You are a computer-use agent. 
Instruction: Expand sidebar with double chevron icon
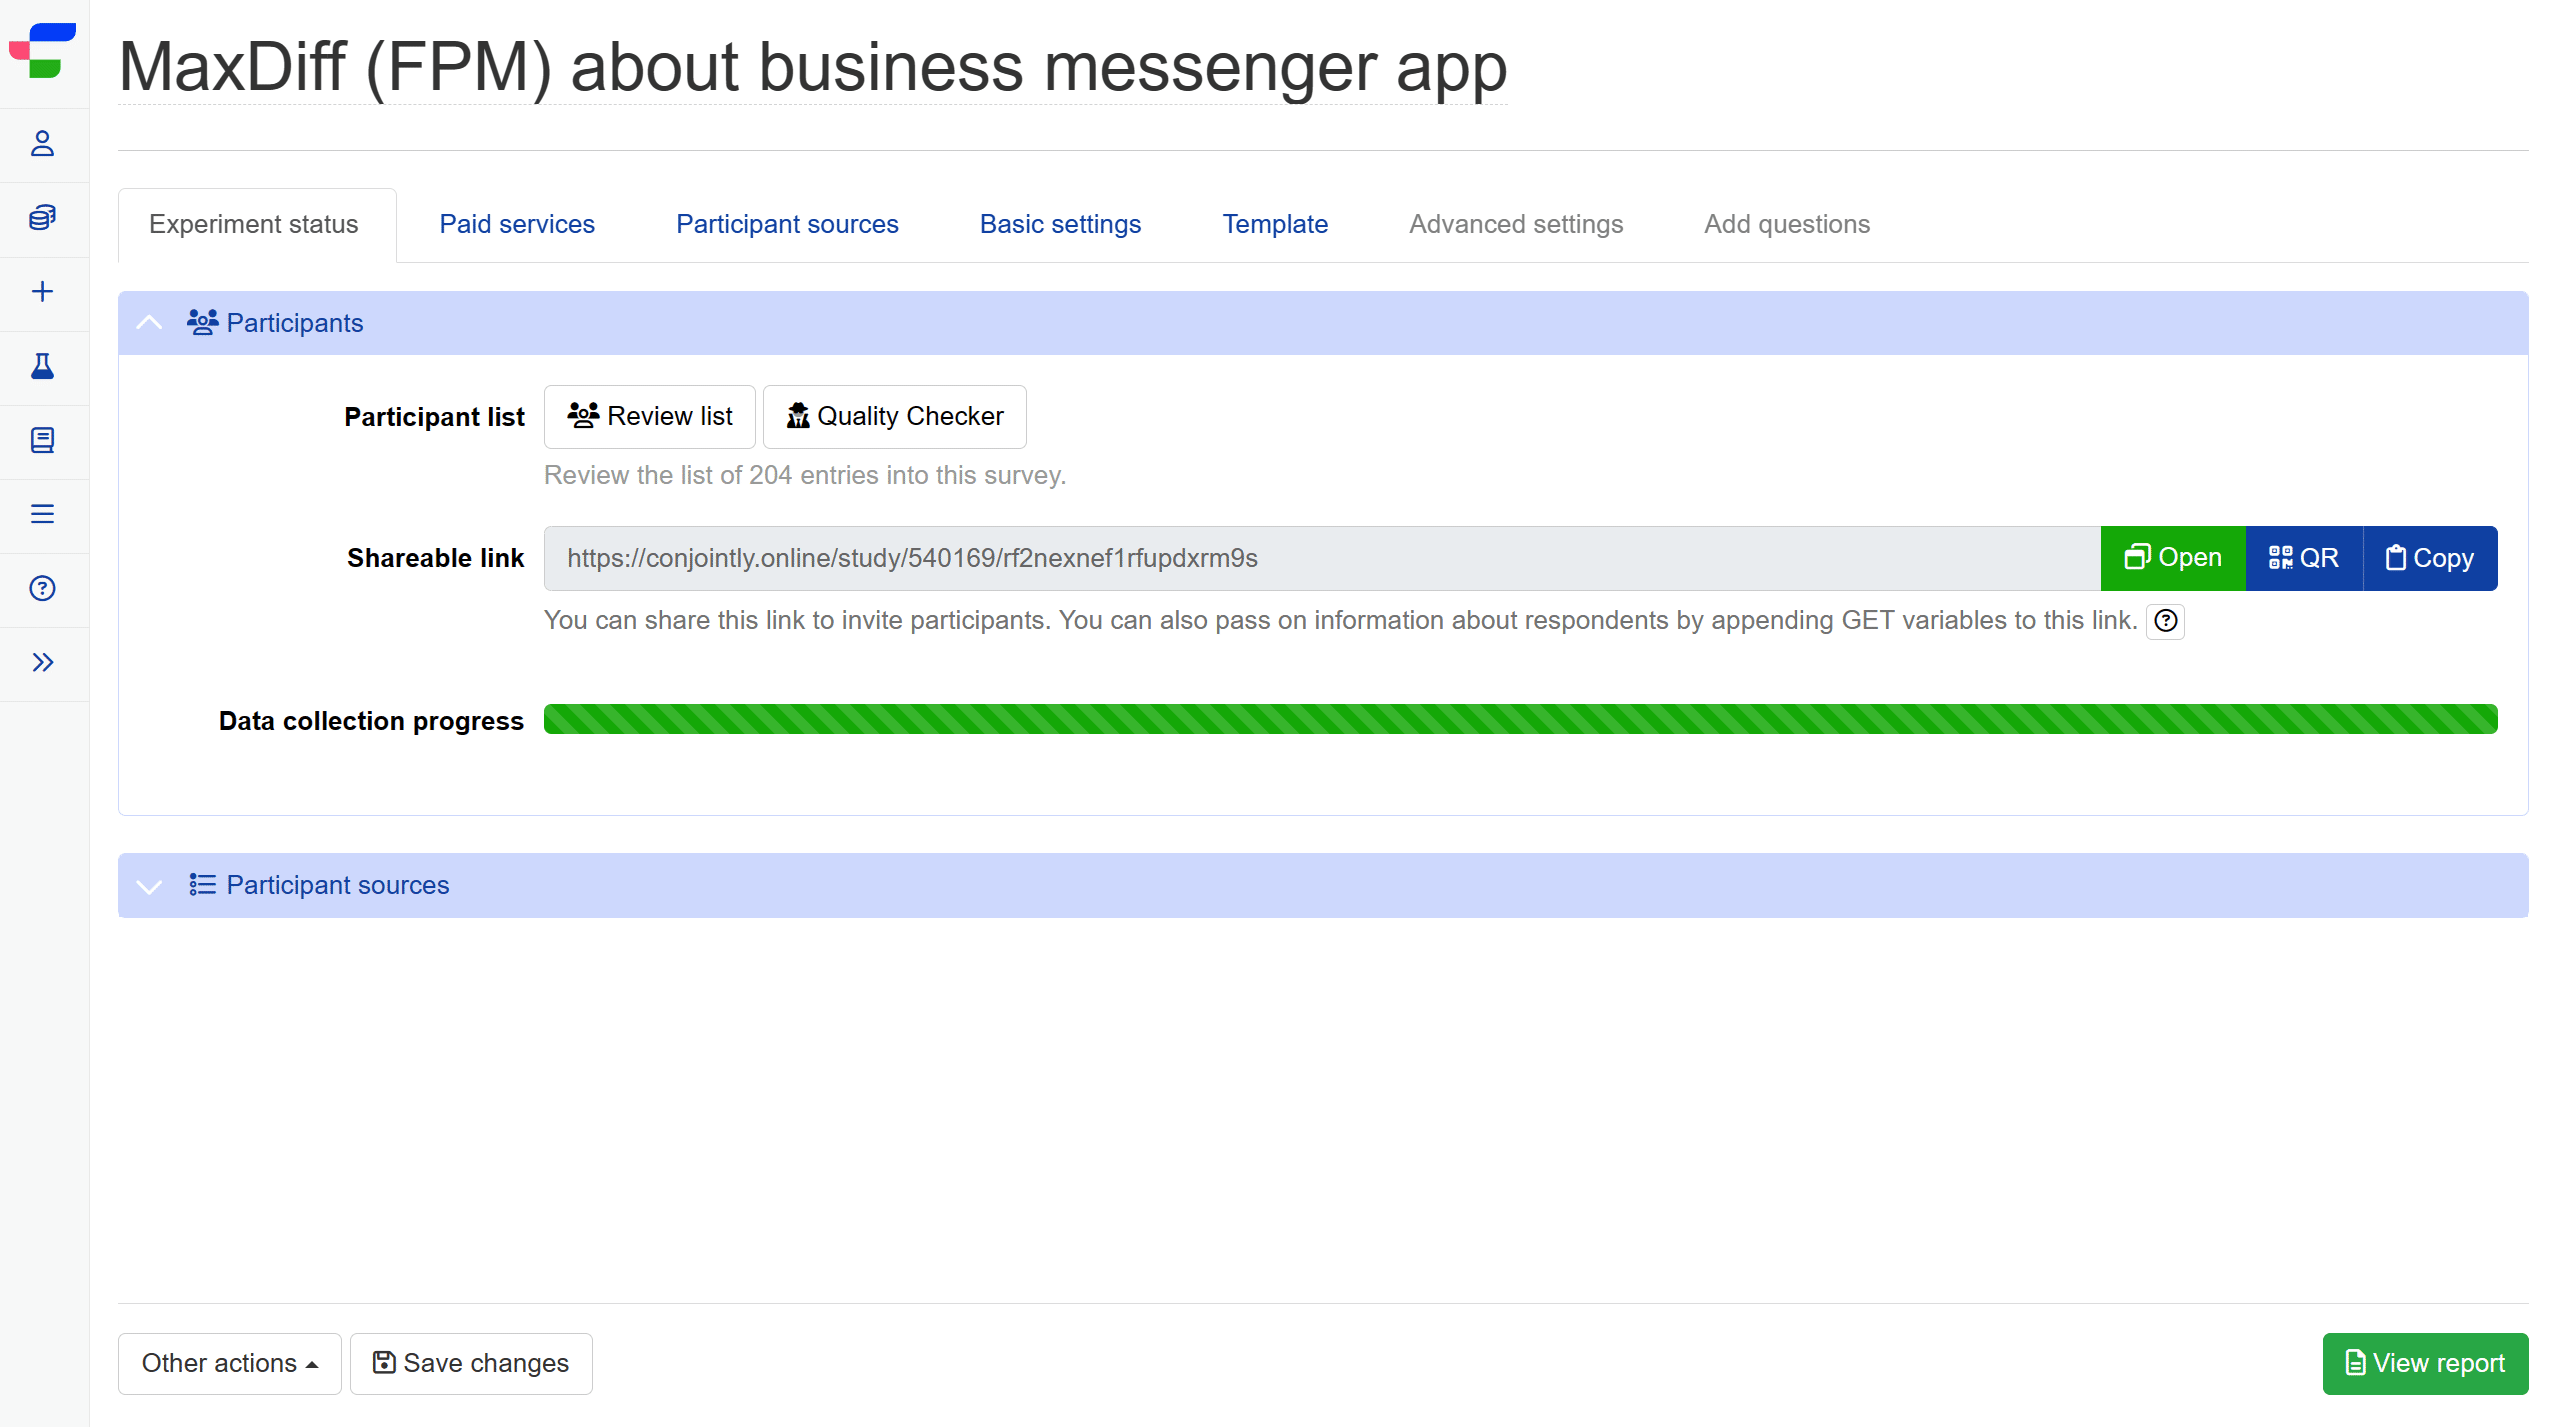tap(42, 662)
